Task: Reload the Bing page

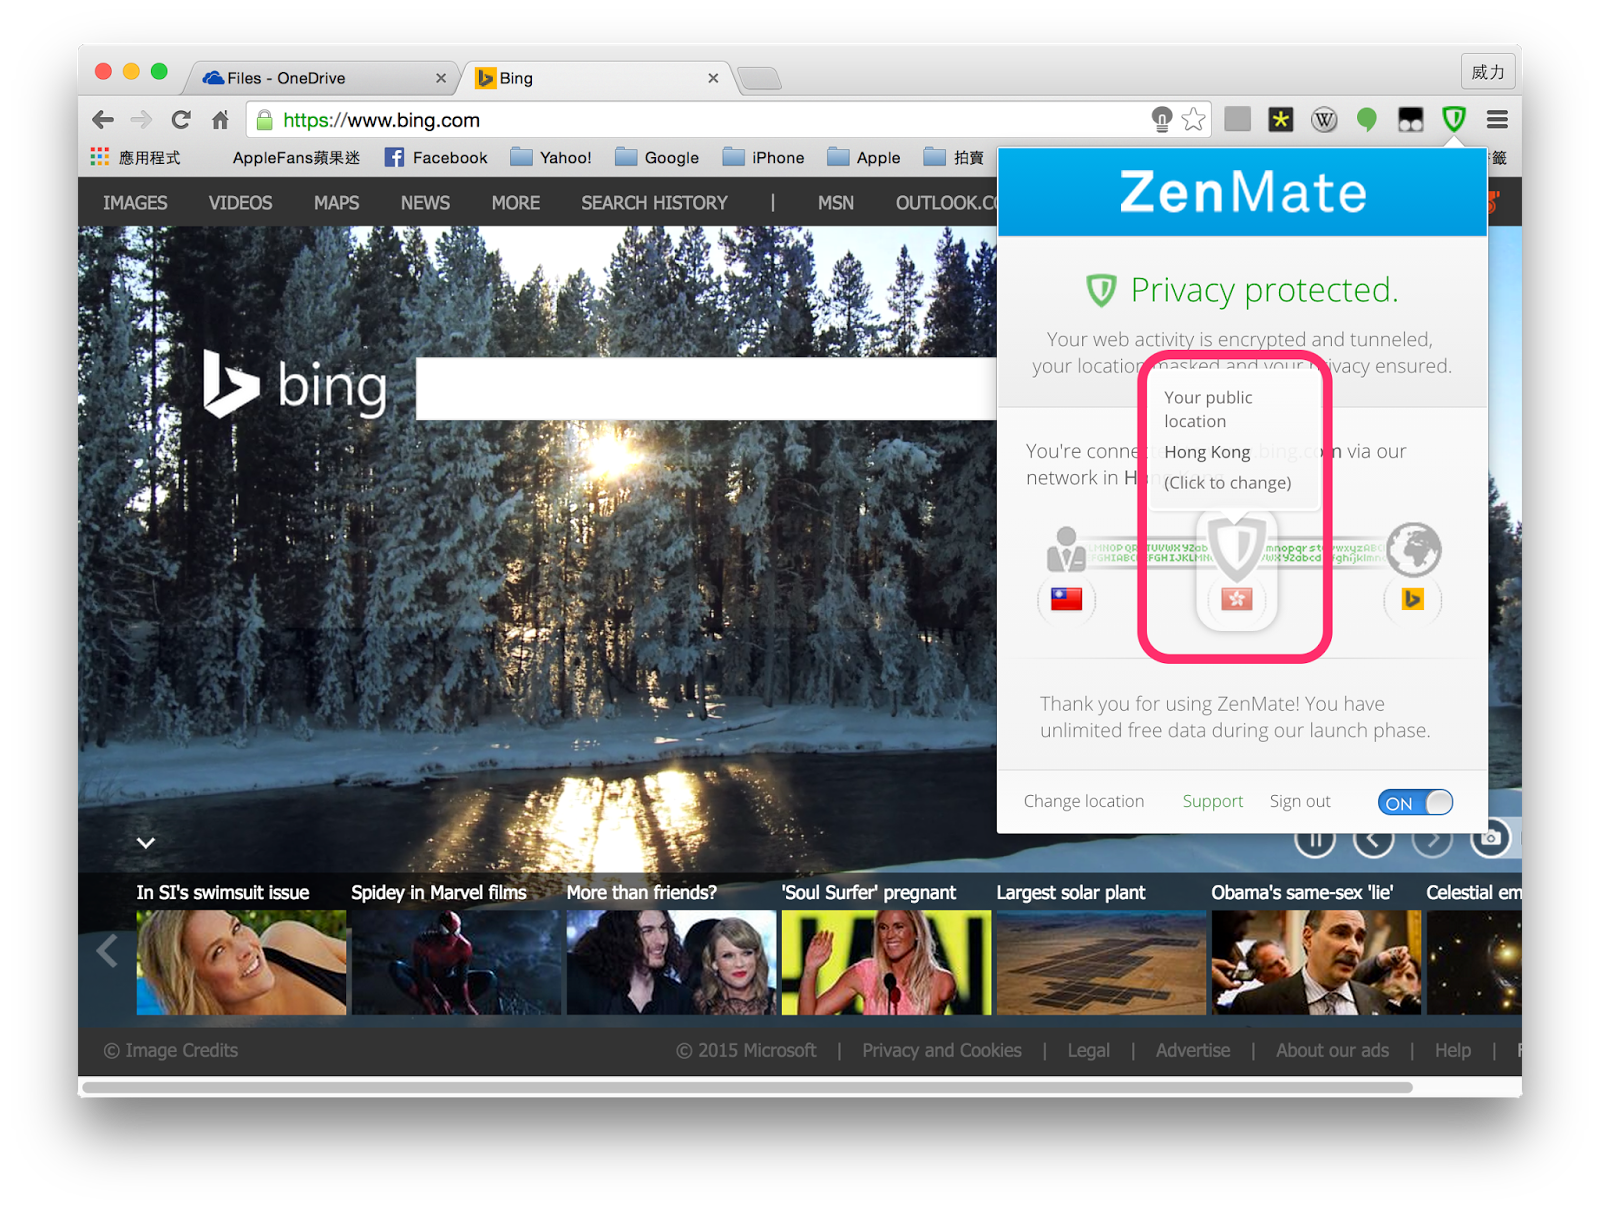Action: pyautogui.click(x=181, y=120)
